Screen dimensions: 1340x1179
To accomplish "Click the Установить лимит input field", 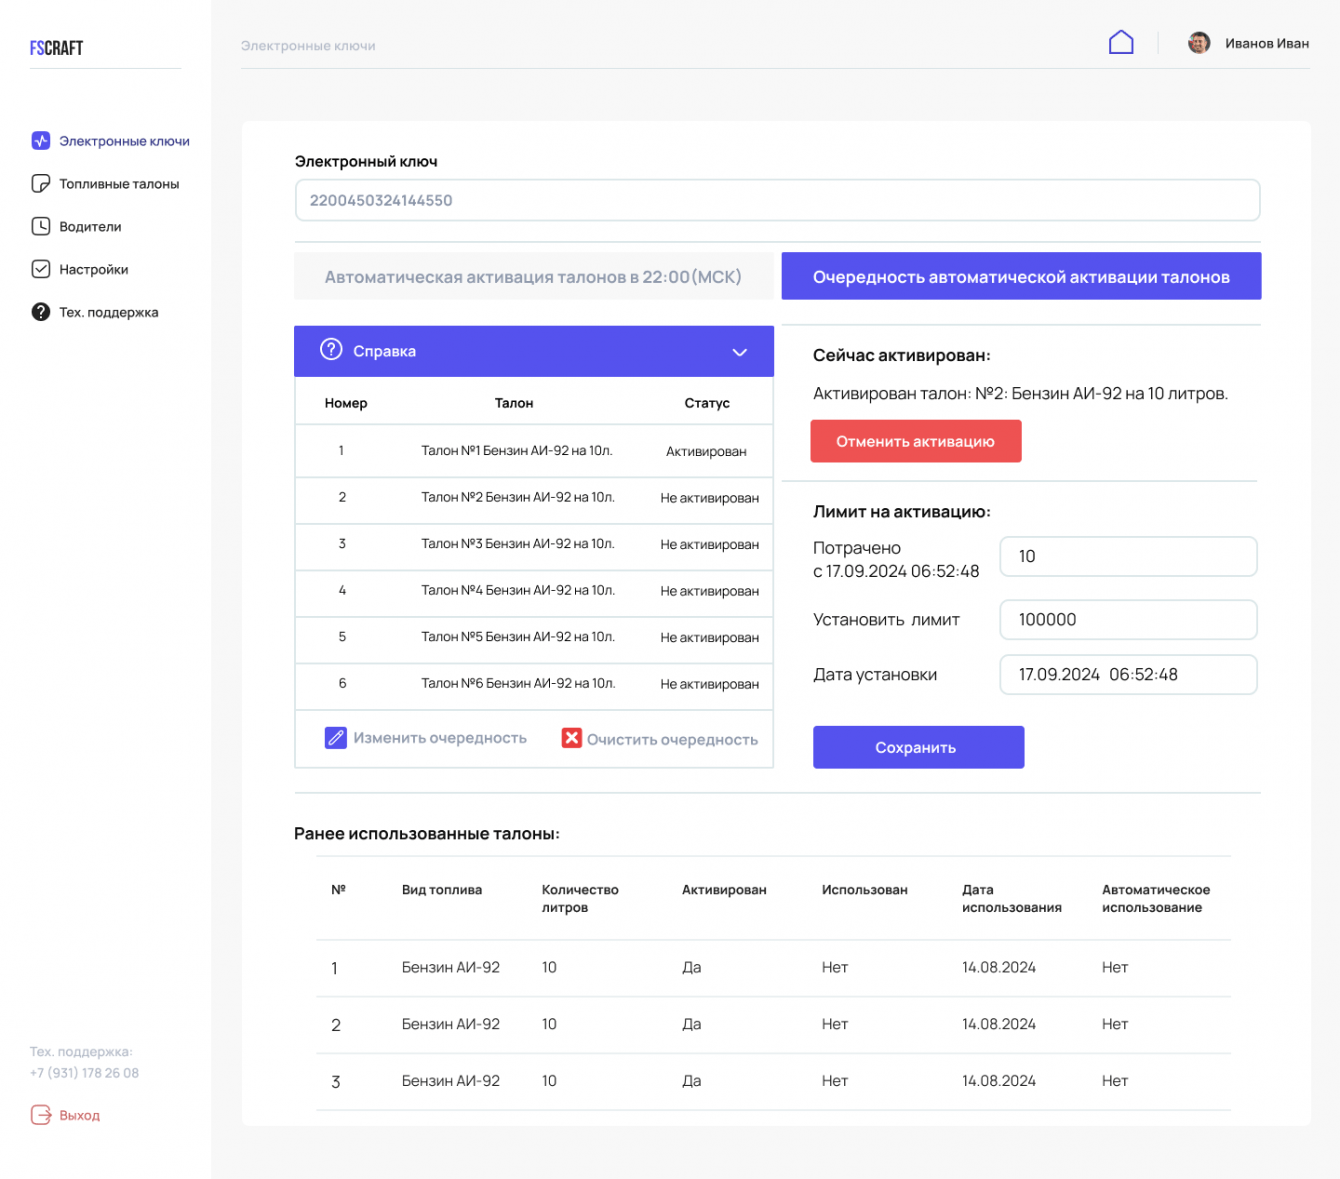I will pos(1127,620).
